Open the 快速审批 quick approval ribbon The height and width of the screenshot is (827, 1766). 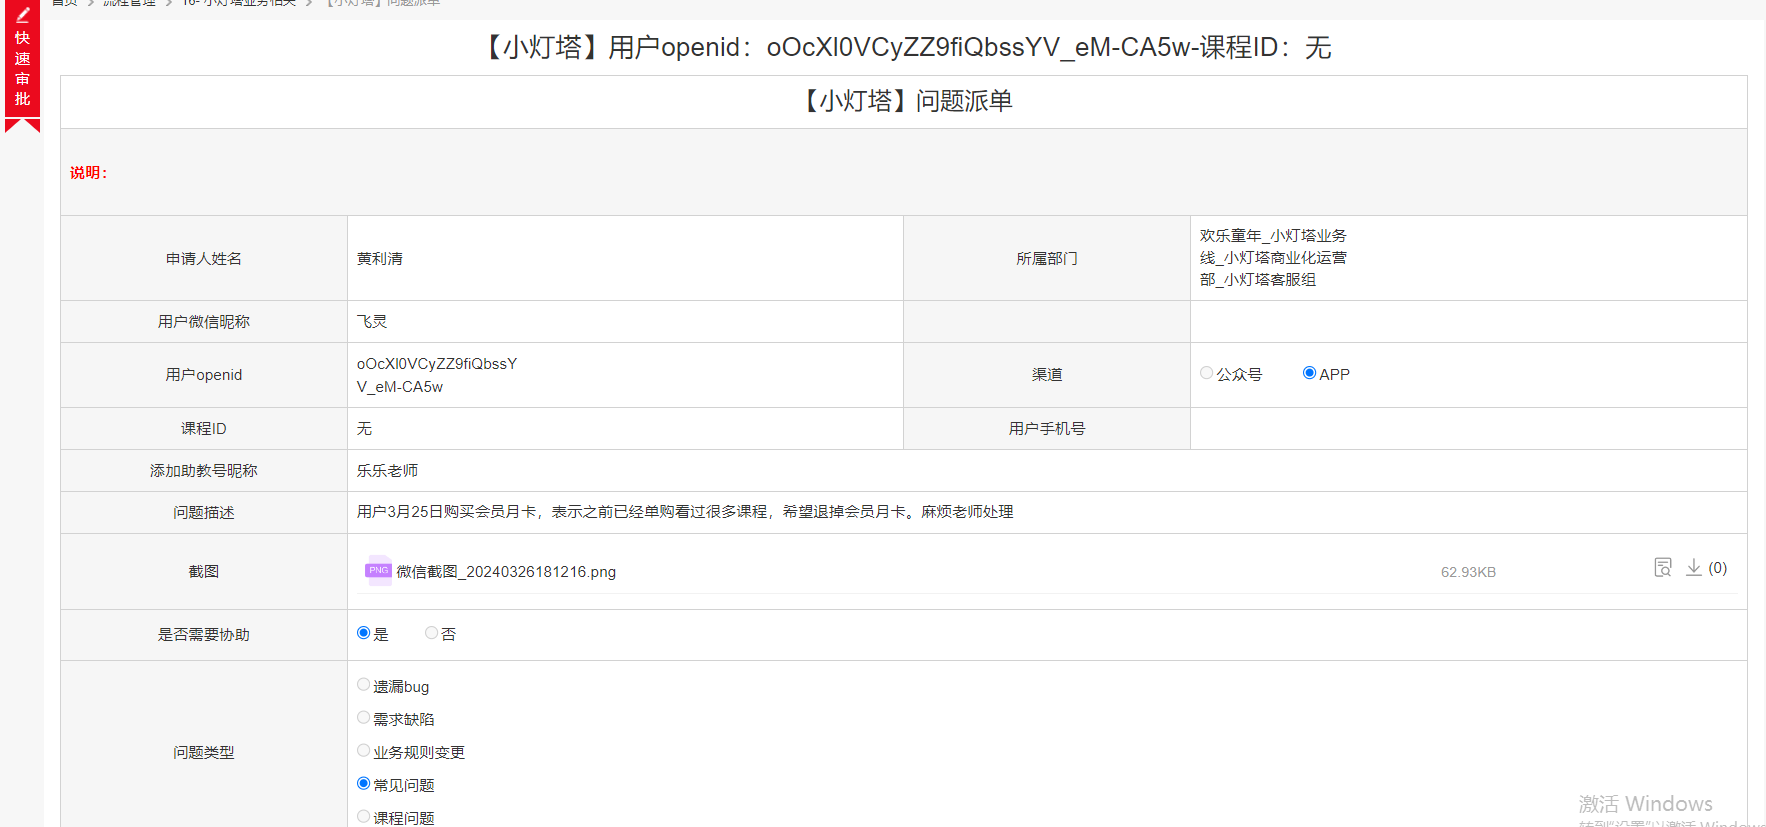[x=22, y=69]
